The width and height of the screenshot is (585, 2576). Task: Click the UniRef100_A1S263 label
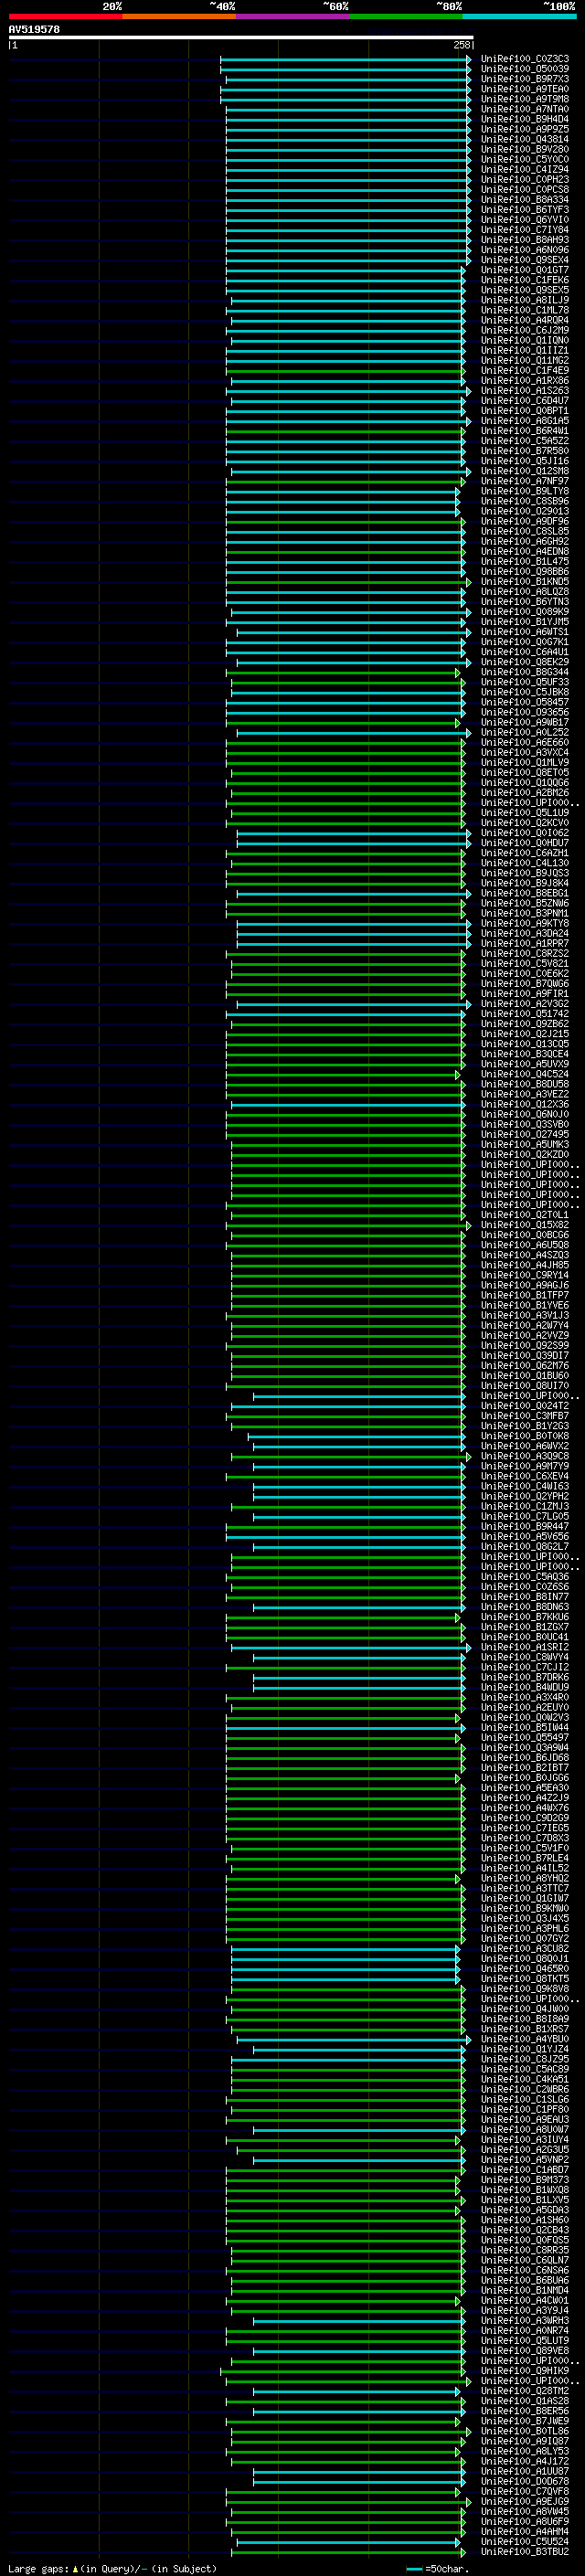(x=524, y=391)
